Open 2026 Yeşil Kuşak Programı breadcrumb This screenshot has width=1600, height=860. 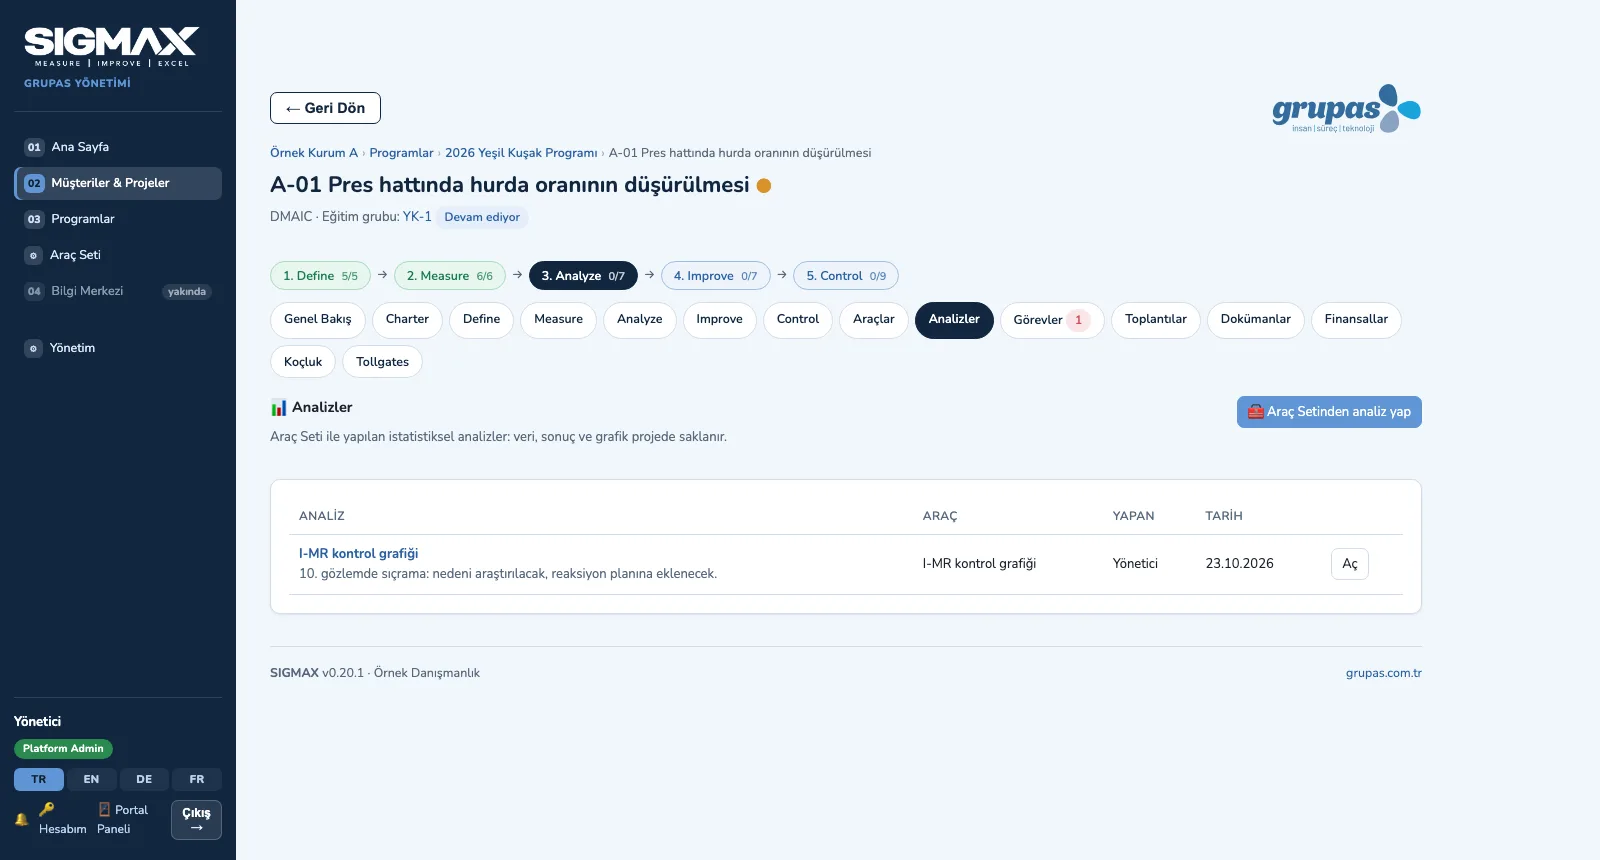(521, 153)
